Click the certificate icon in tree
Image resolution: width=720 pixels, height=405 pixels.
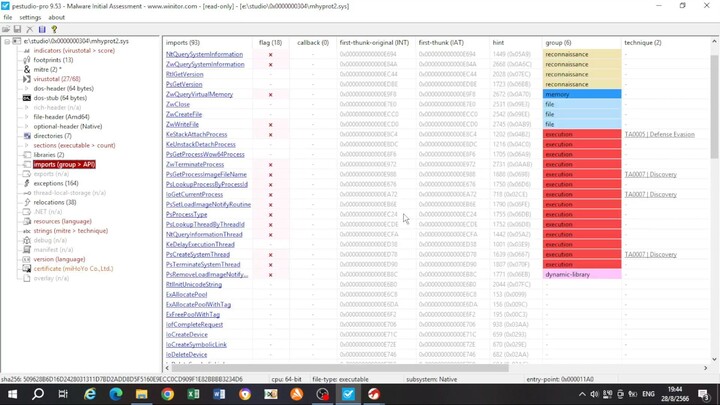point(27,269)
